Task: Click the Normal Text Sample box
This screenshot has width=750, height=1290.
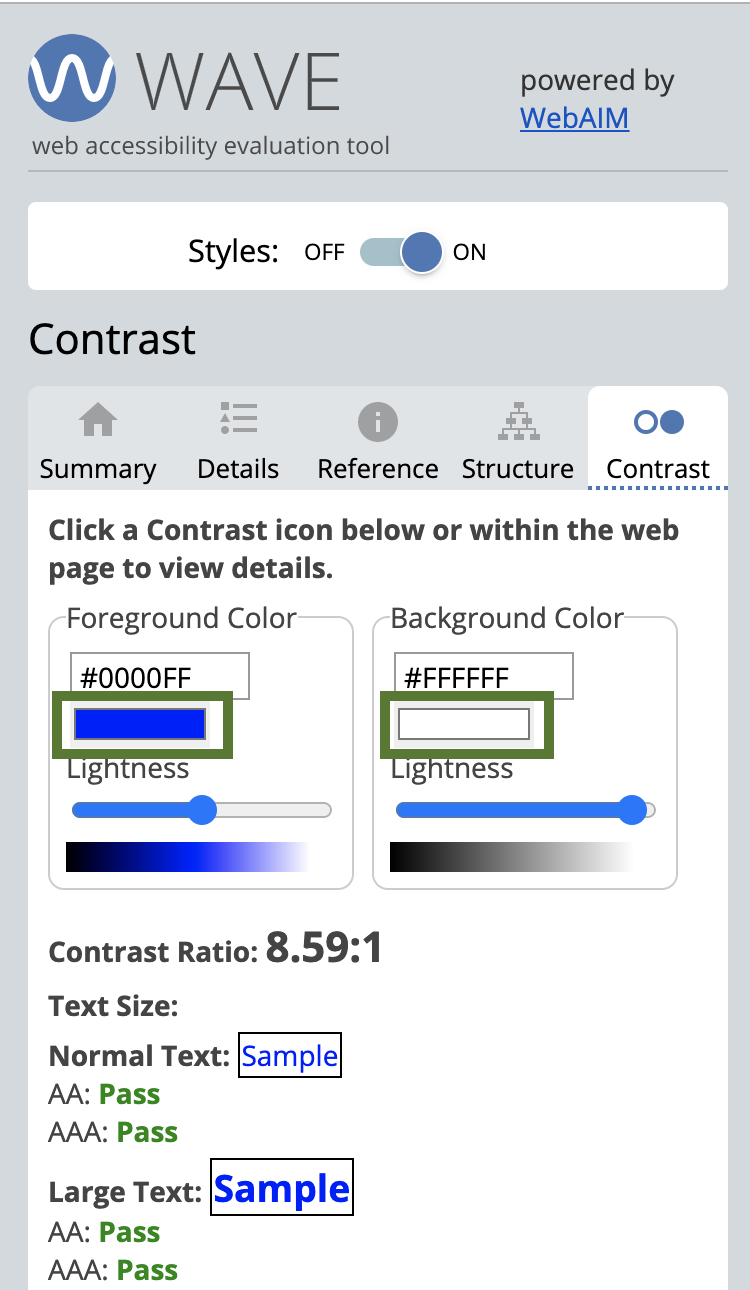Action: [290, 1055]
